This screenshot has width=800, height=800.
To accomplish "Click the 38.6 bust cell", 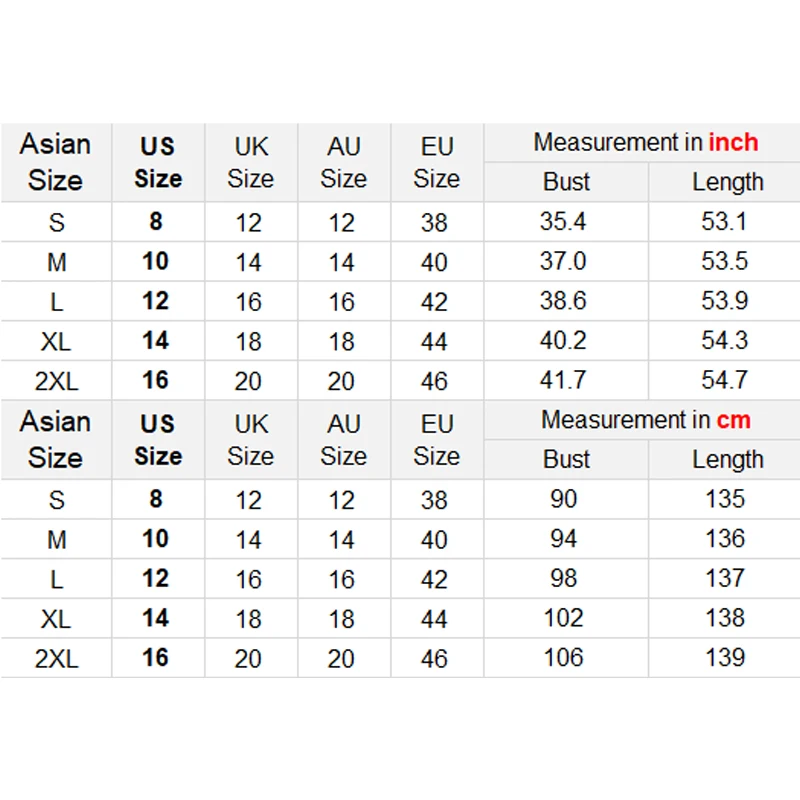I will pos(563,301).
